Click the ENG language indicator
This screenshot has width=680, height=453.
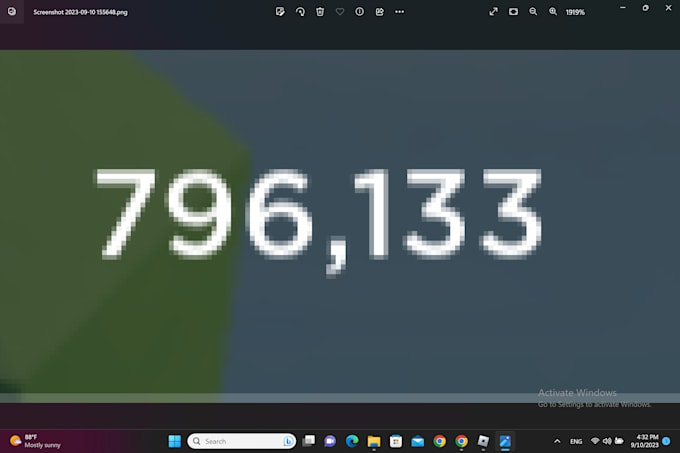click(576, 442)
